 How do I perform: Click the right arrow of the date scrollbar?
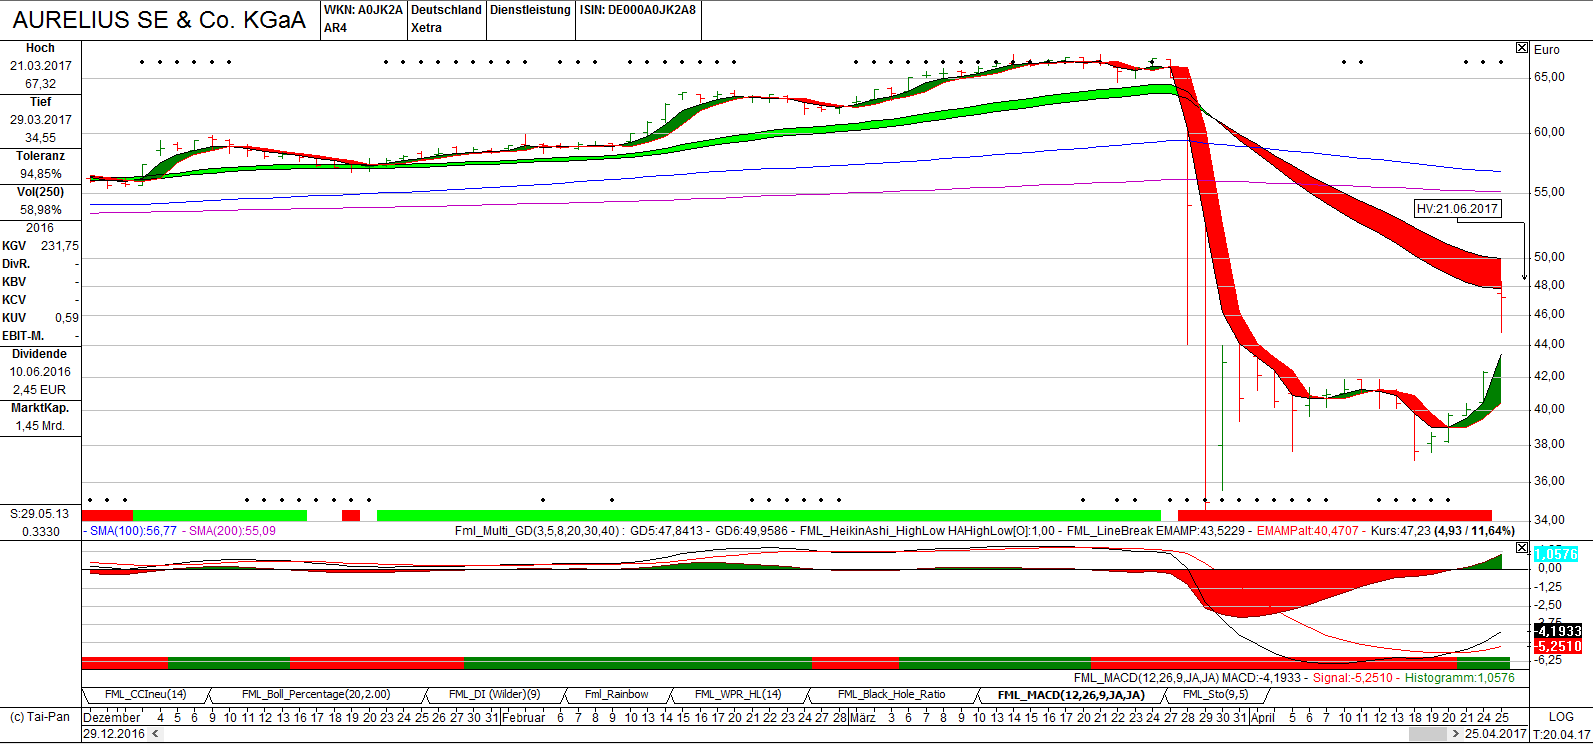[1457, 734]
